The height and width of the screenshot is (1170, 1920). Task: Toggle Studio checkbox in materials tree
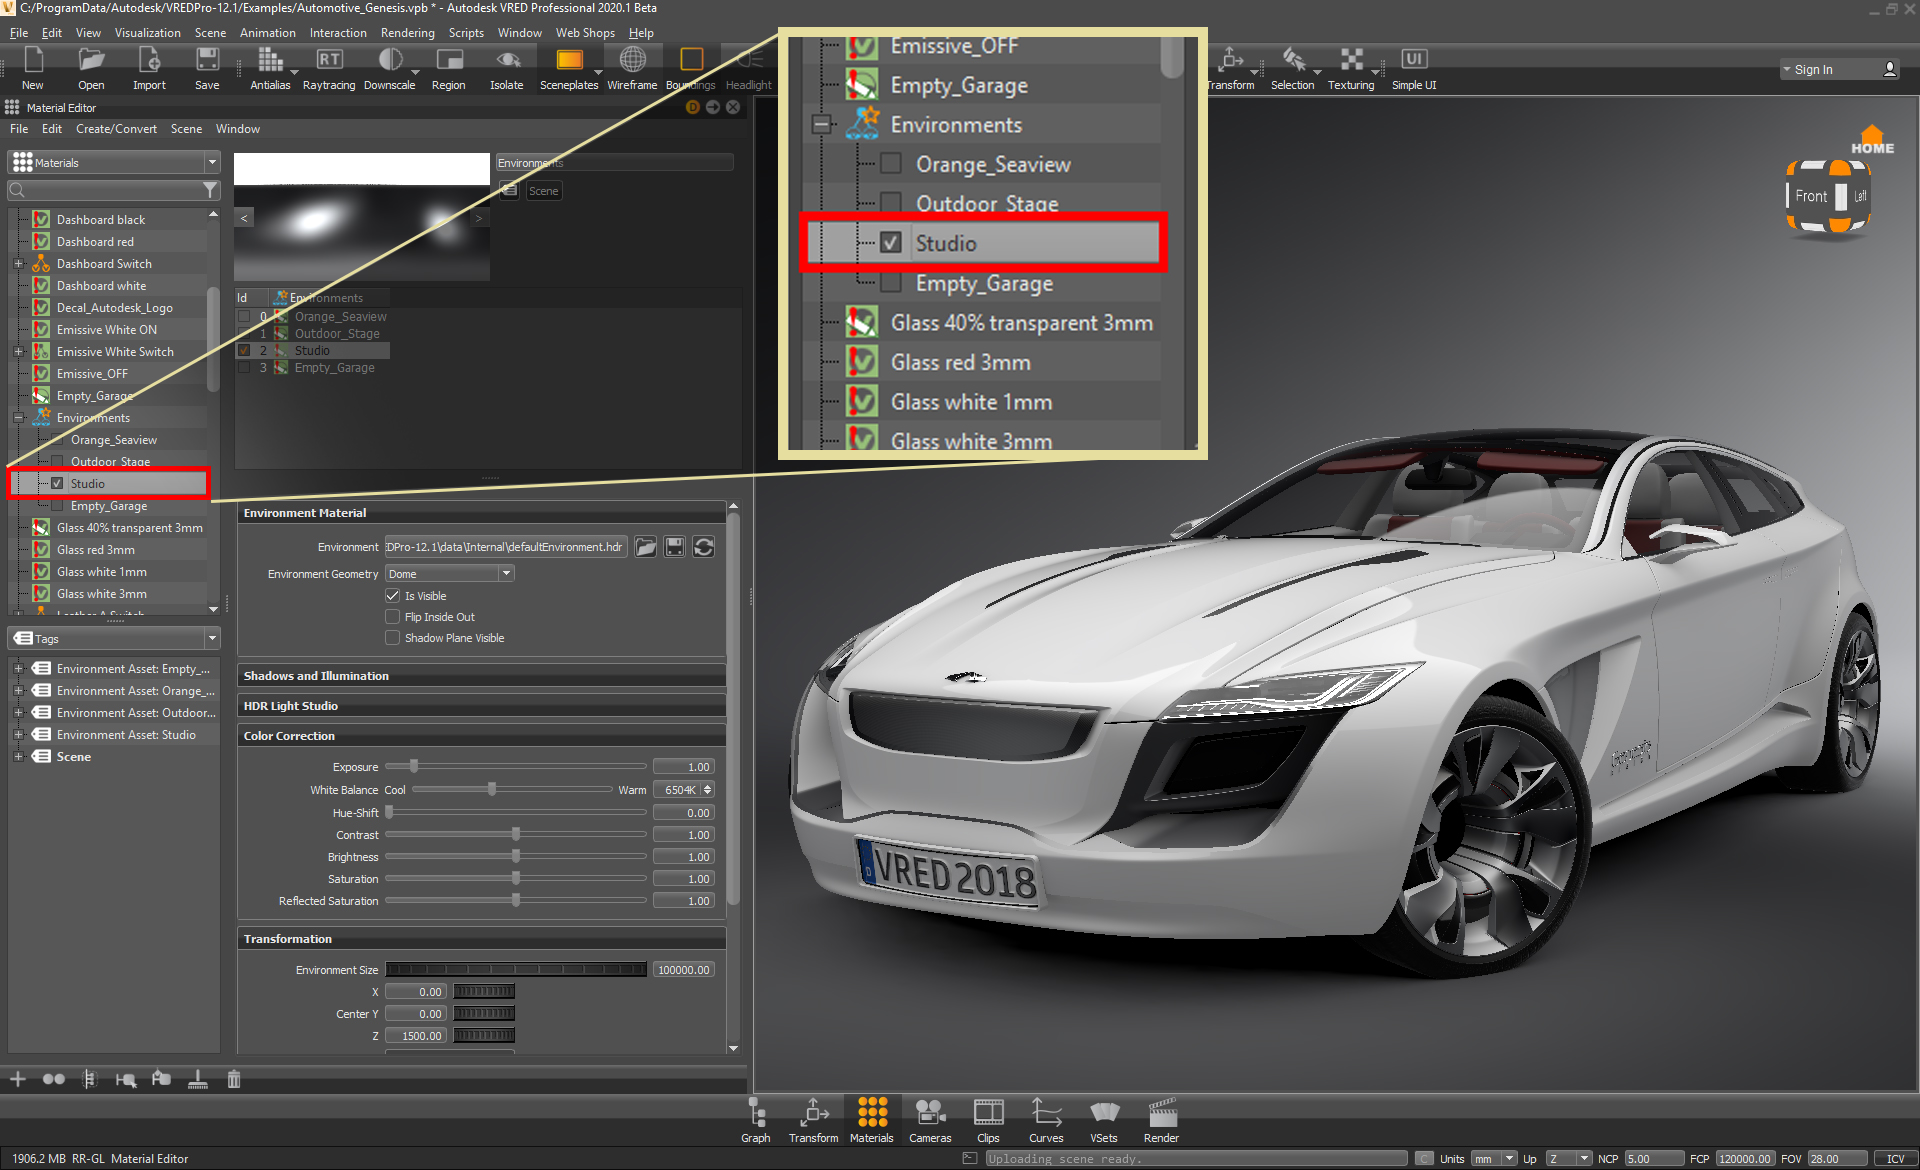click(x=57, y=484)
